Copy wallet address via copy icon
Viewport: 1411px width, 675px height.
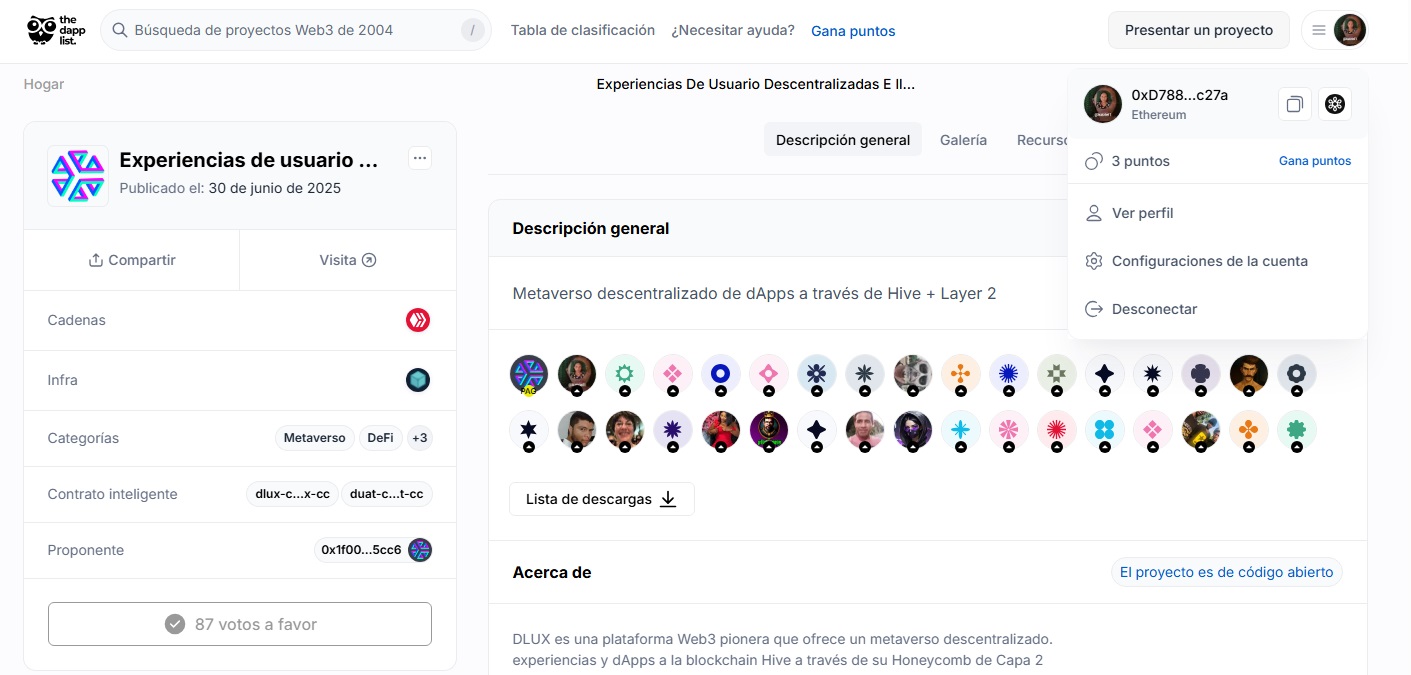pos(1294,104)
